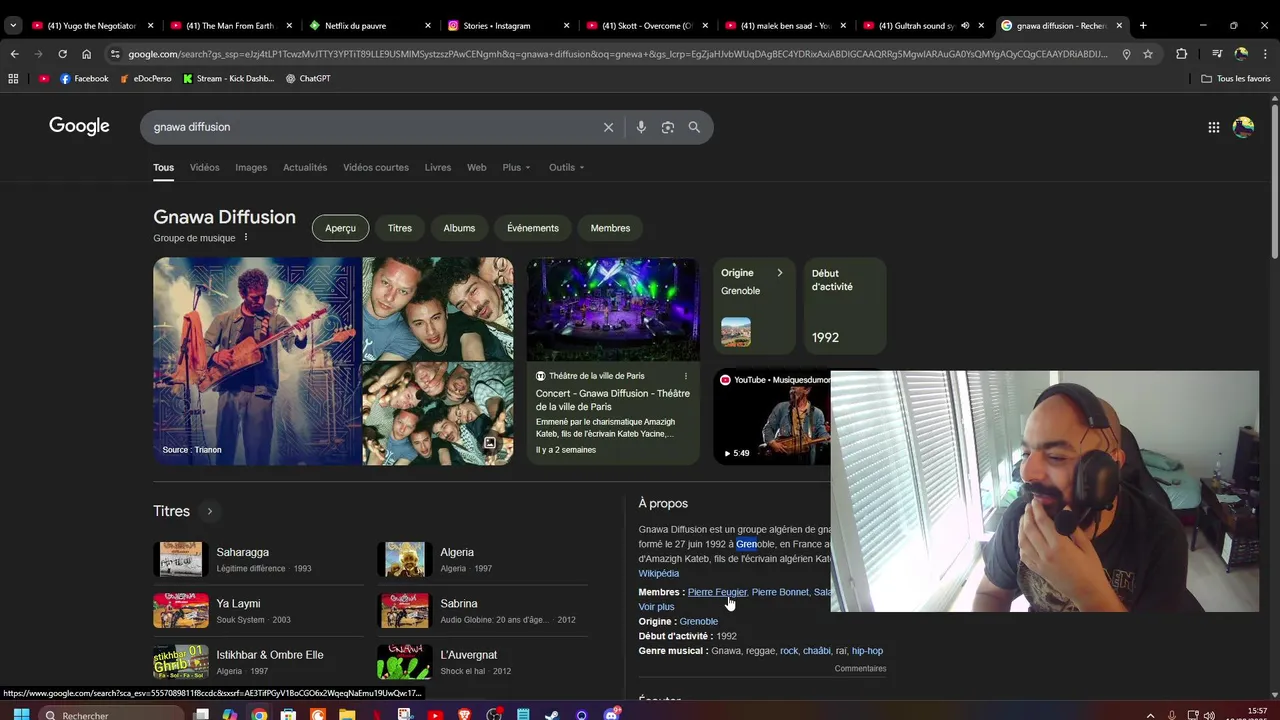Open the Grenoble link beside Origine

click(699, 622)
